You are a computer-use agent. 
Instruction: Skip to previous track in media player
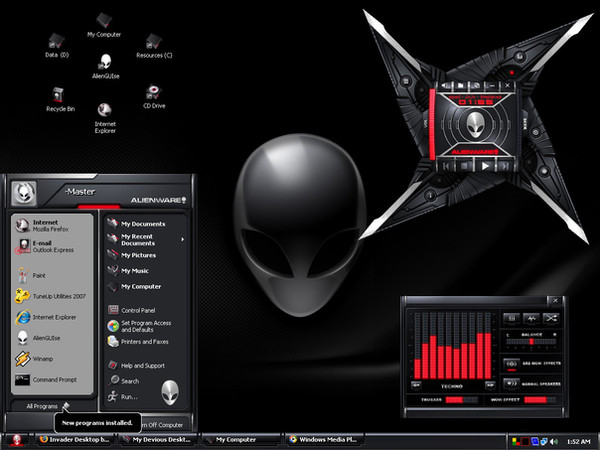pyautogui.click(x=447, y=166)
